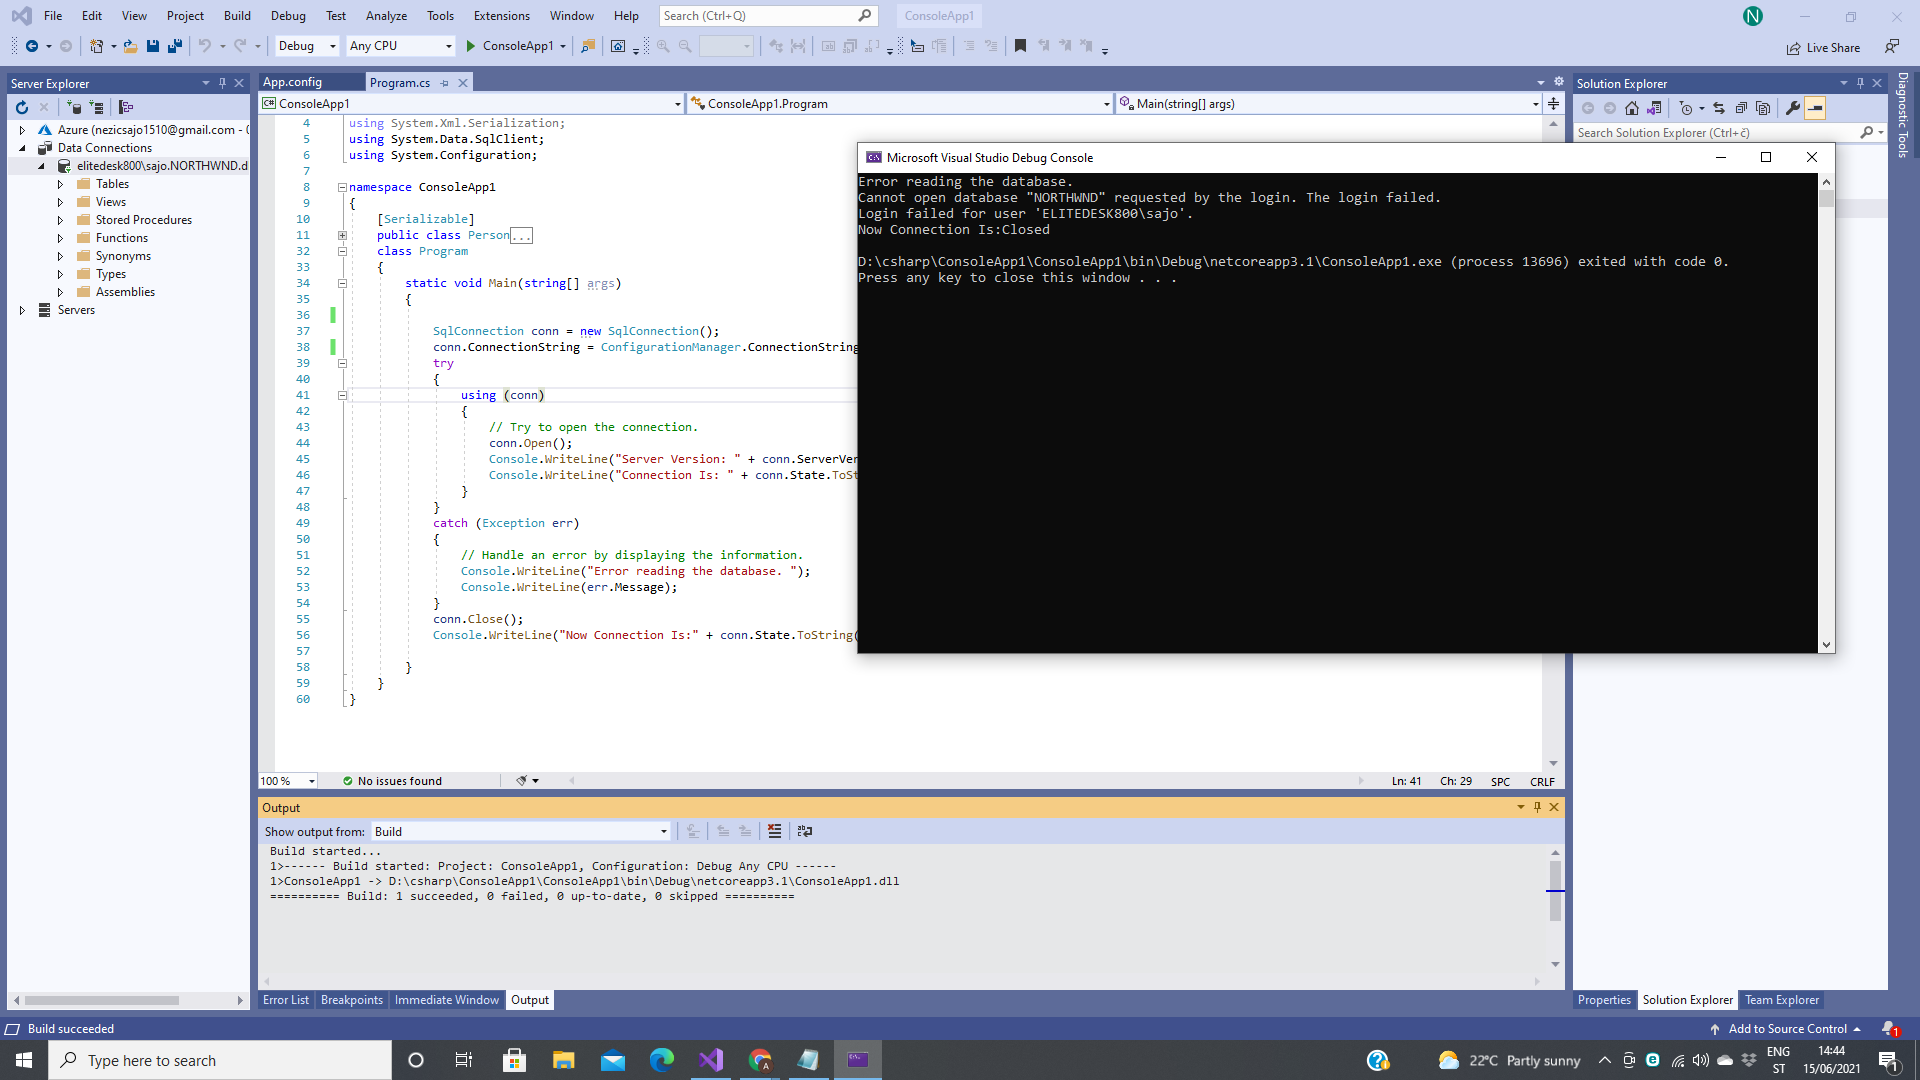Clear All in the Output window
1920x1080 pixels.
(x=774, y=831)
